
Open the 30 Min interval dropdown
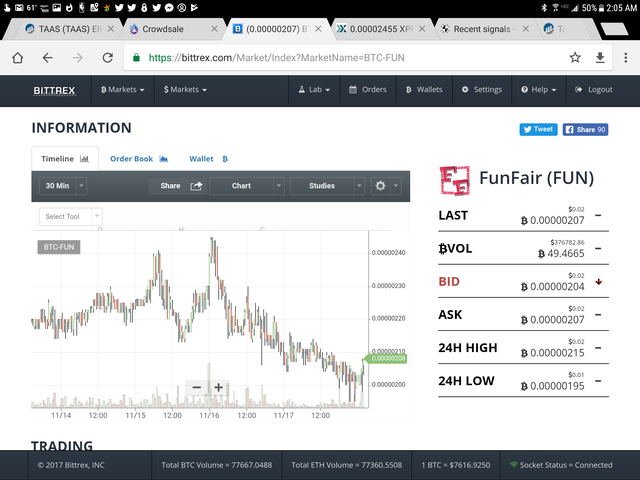tap(63, 186)
